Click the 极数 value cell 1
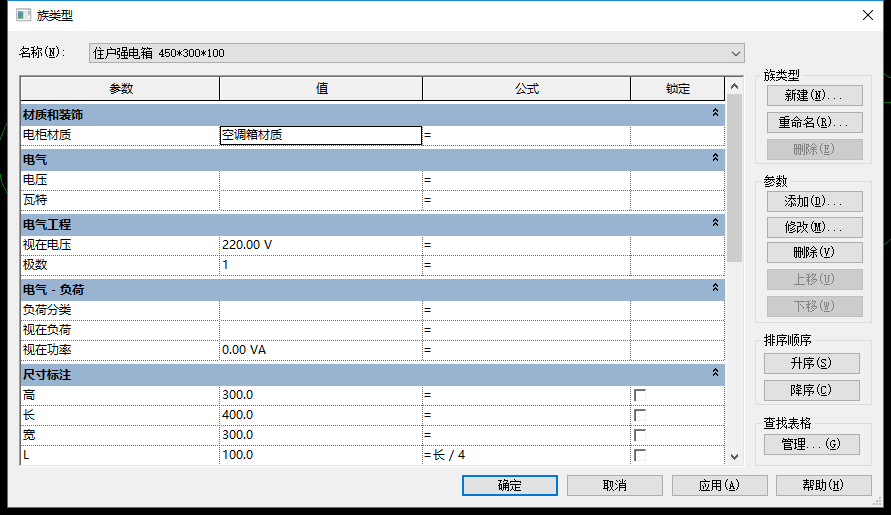The height and width of the screenshot is (515, 891). click(320, 265)
